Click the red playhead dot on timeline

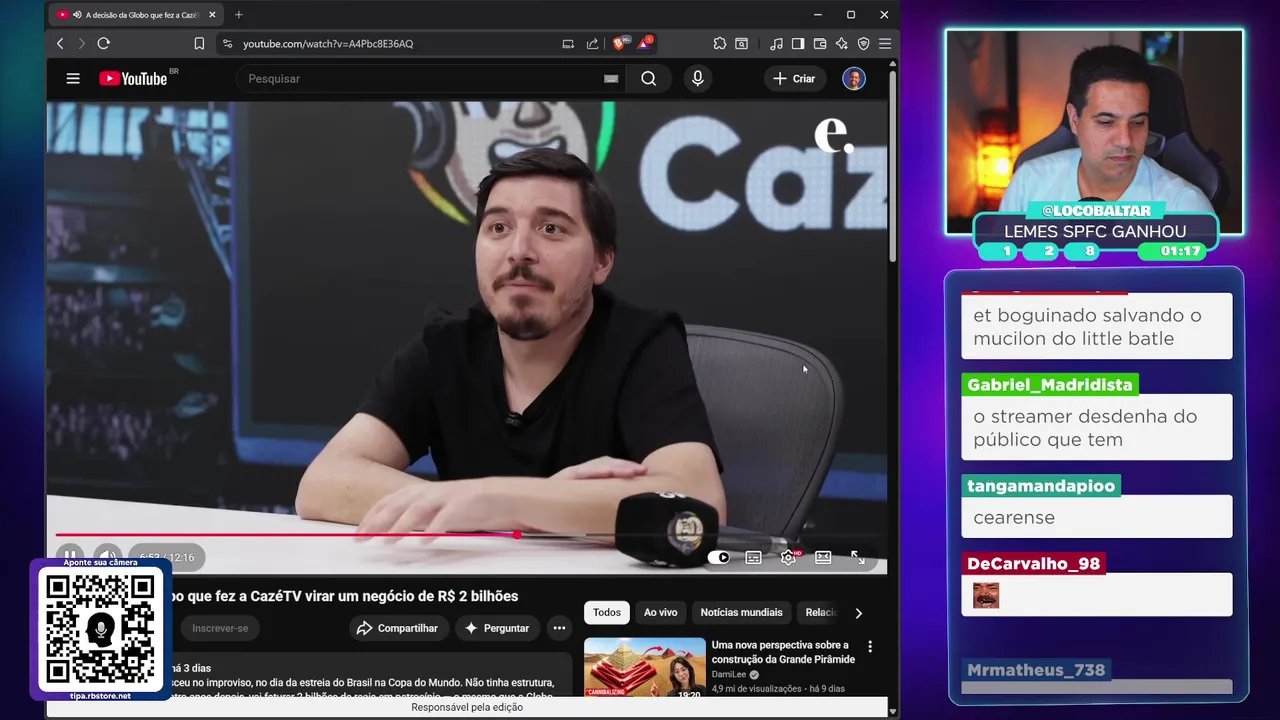click(517, 535)
